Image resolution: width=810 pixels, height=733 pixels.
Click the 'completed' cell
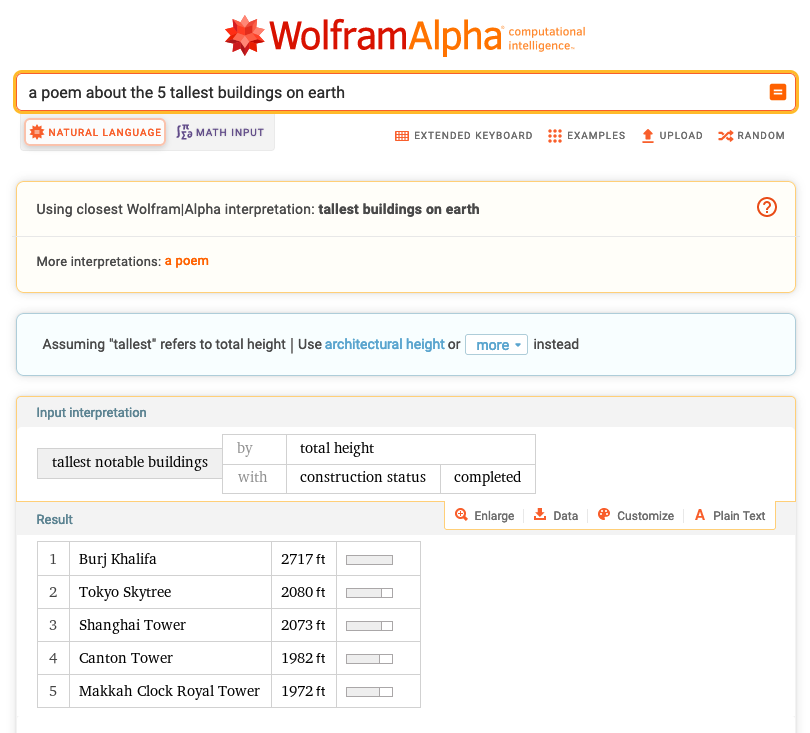[x=488, y=478]
